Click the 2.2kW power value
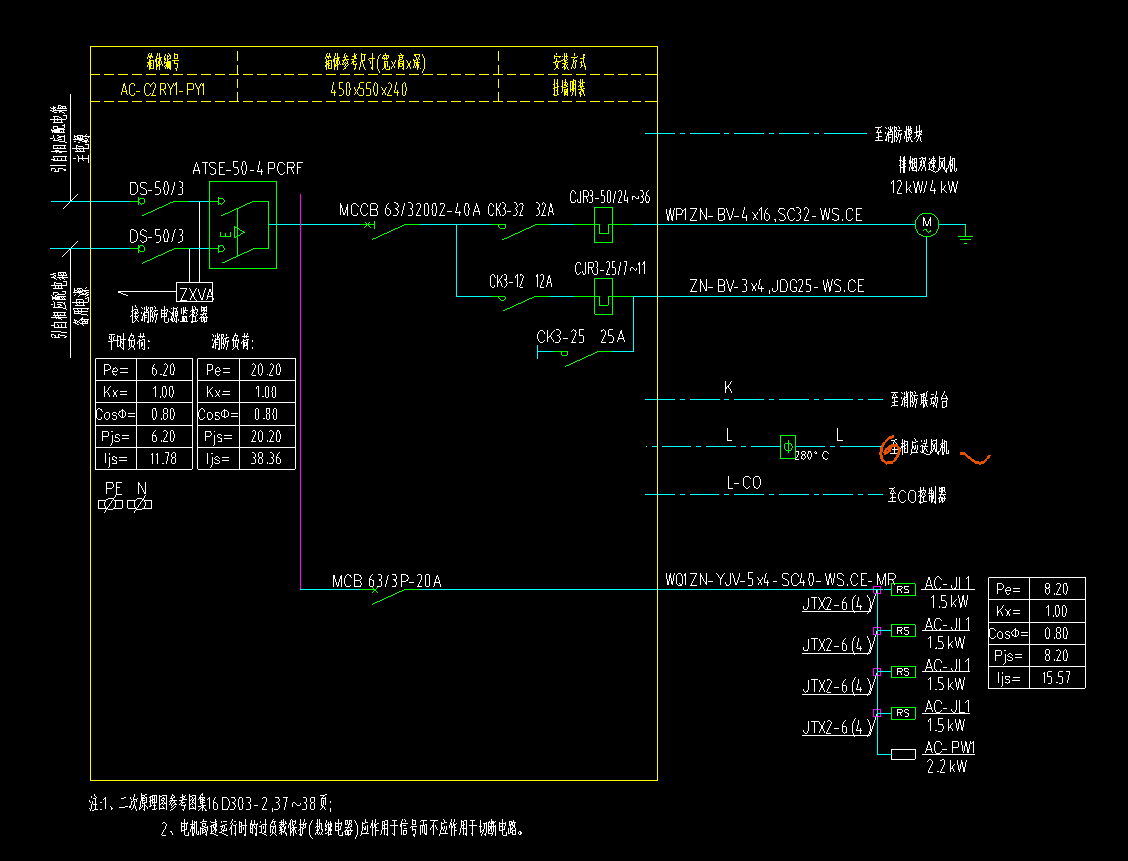The image size is (1128, 861). point(947,767)
